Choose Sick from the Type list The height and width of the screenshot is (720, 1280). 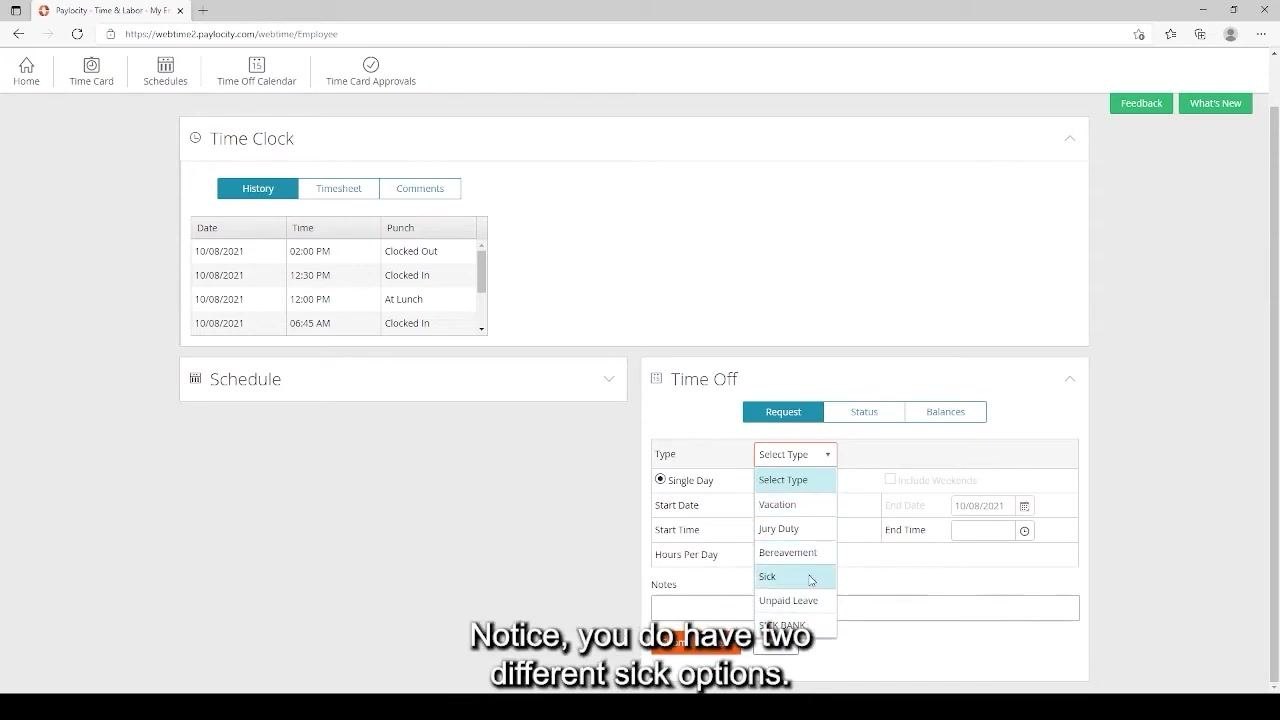pos(795,576)
